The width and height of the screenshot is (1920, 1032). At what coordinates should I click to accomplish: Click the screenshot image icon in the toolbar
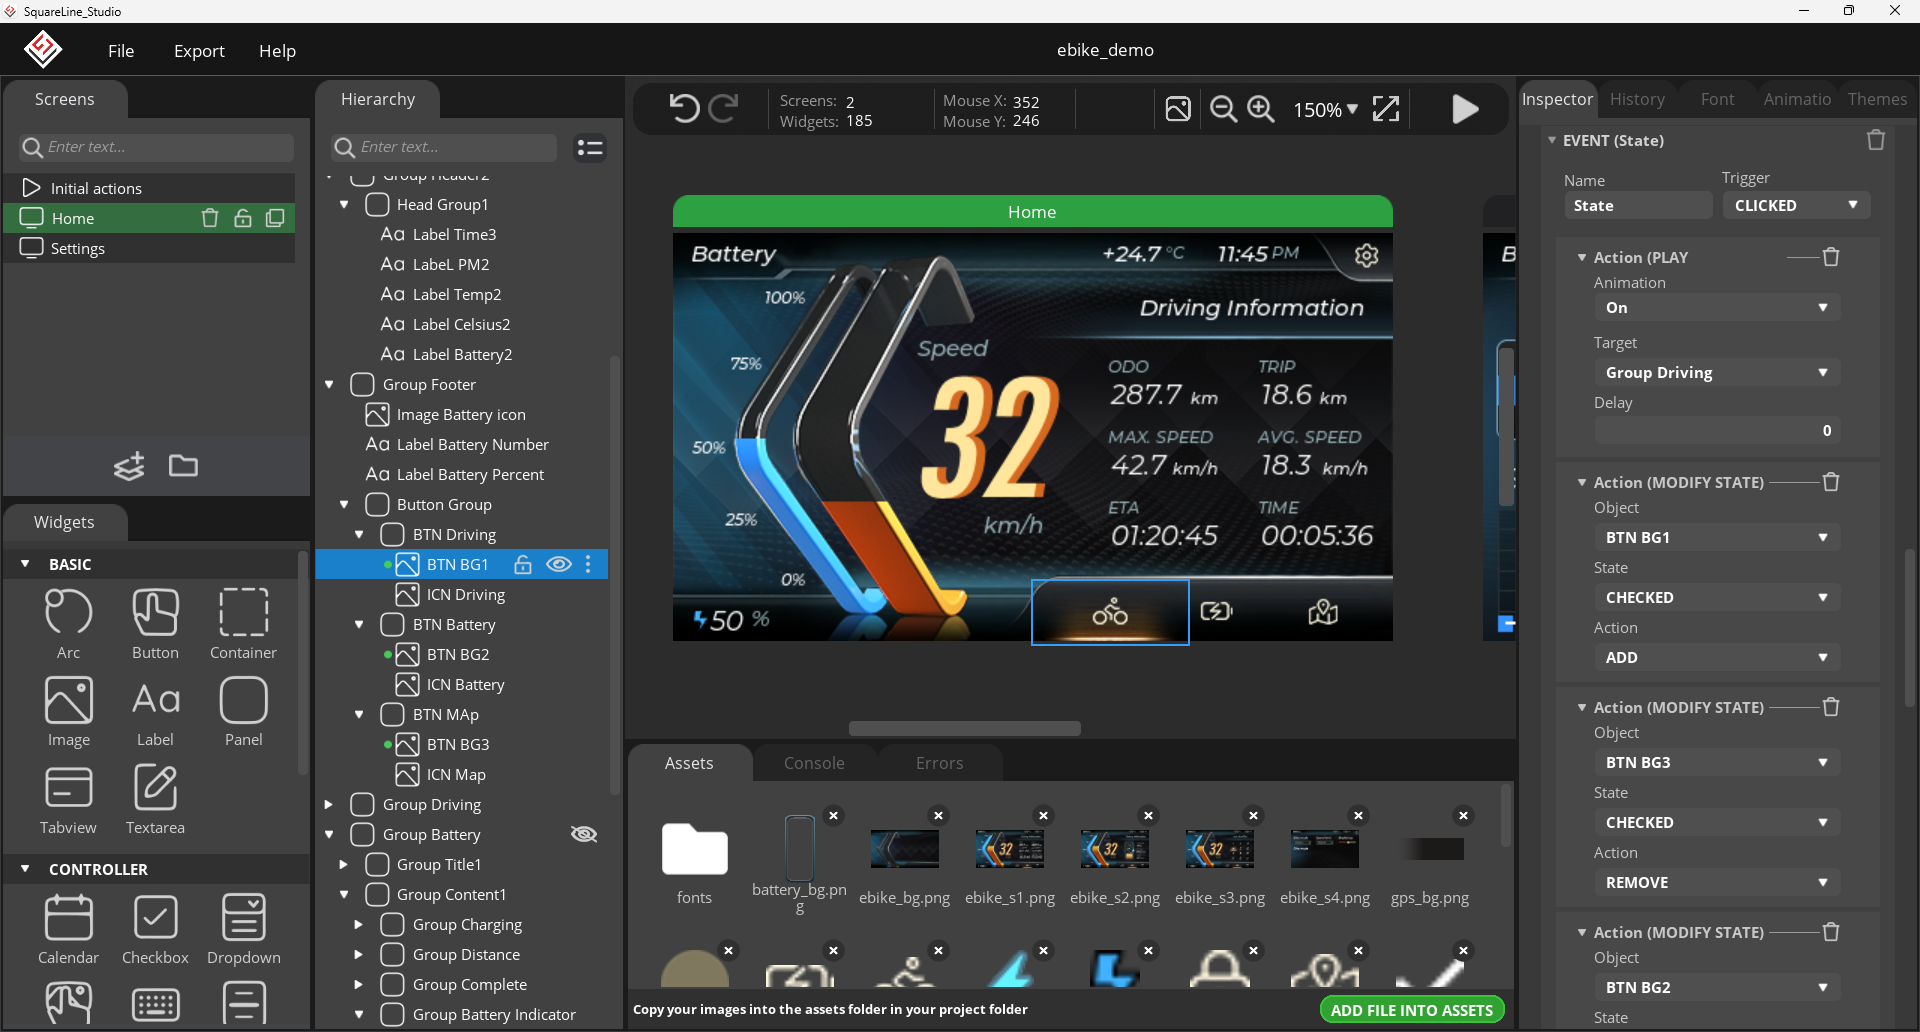1178,109
